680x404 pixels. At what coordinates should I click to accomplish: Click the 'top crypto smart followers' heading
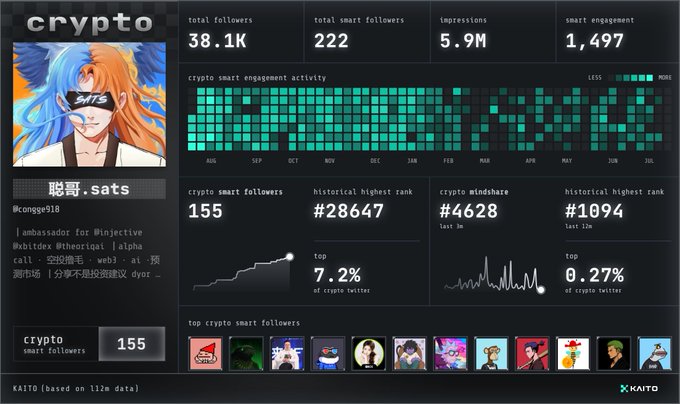pos(244,323)
